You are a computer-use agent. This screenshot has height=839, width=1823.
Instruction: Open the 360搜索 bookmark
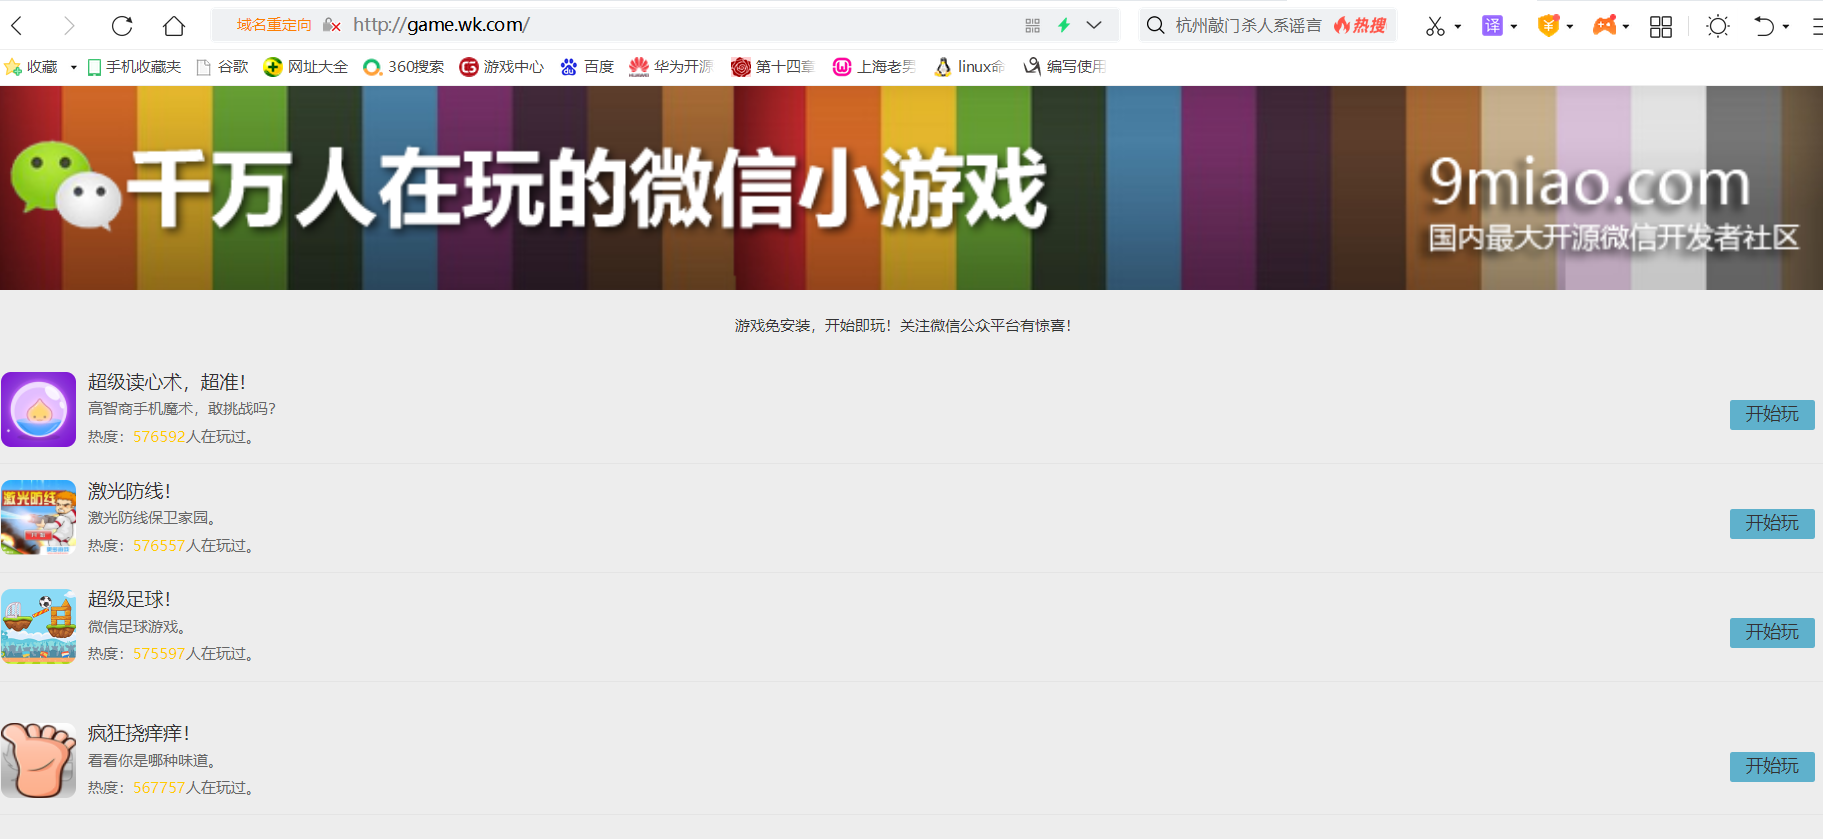403,67
